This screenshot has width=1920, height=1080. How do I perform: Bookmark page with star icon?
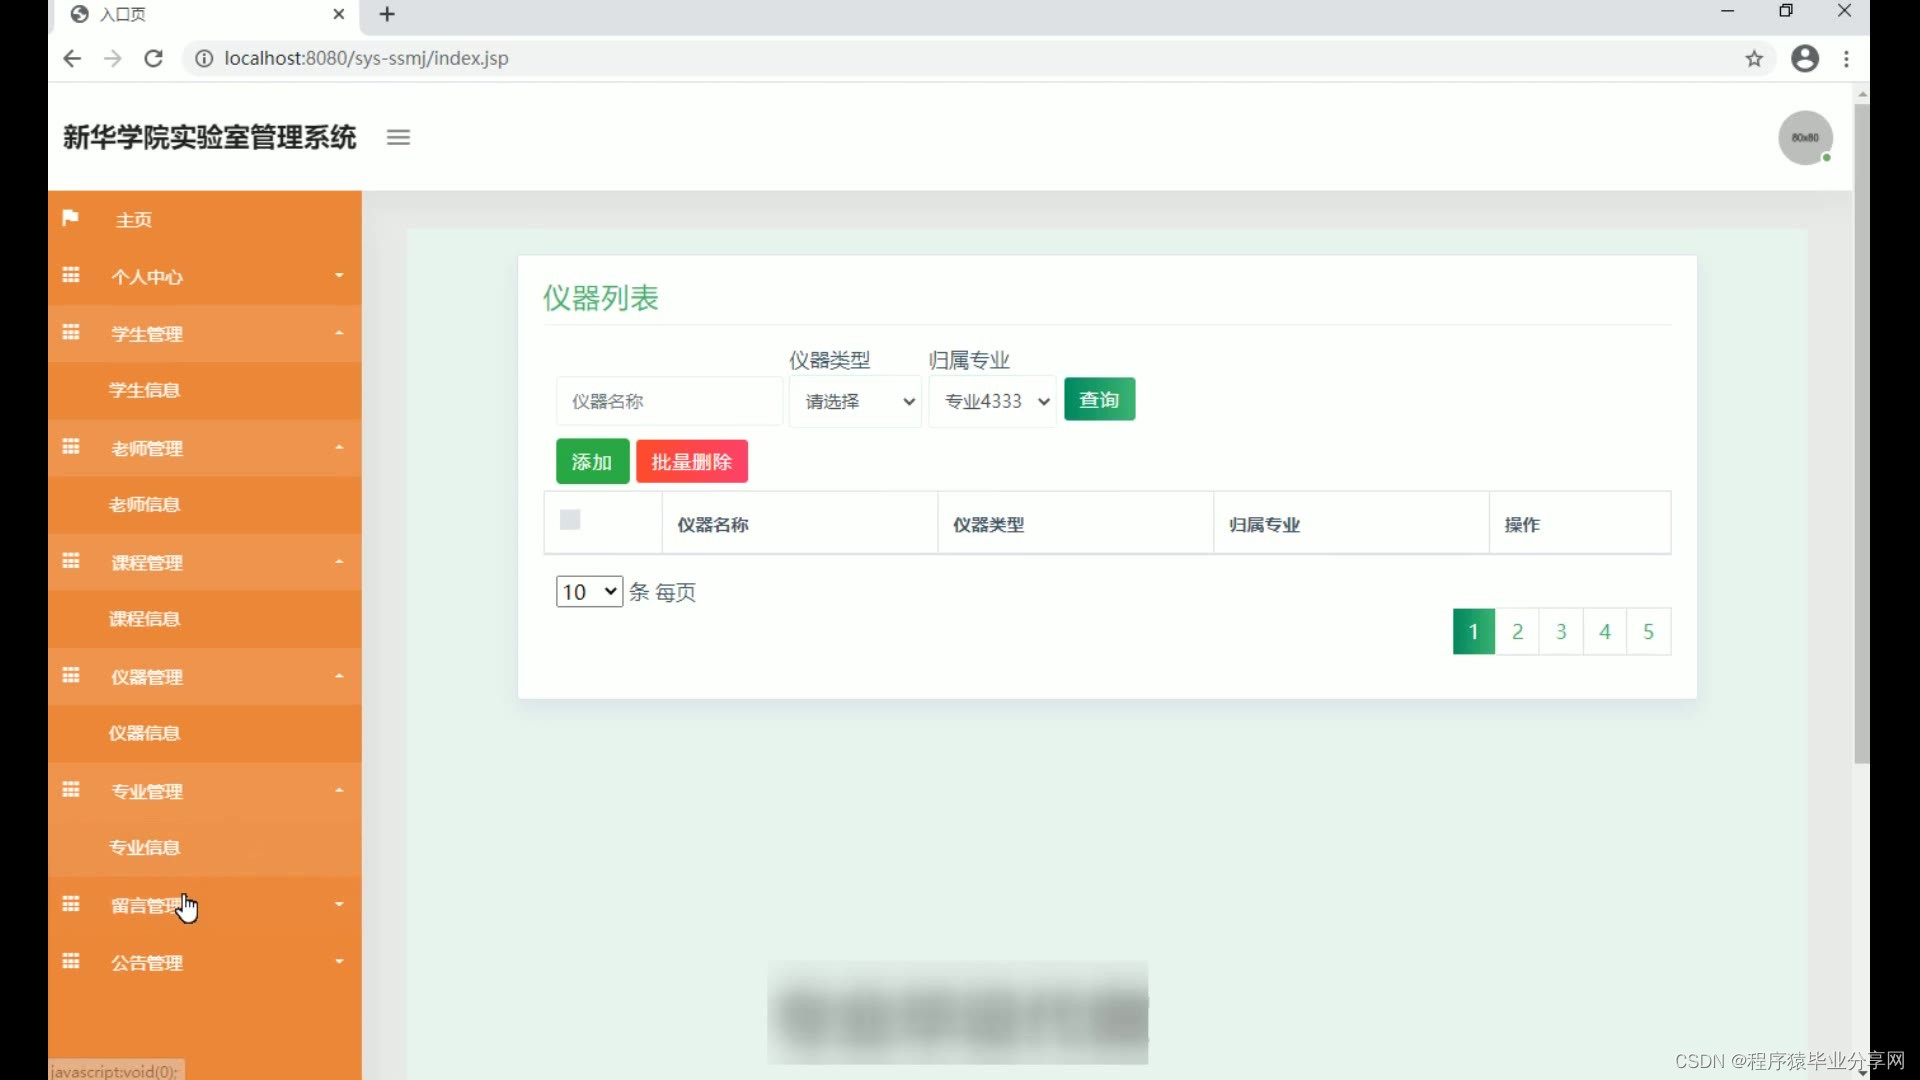coord(1754,58)
